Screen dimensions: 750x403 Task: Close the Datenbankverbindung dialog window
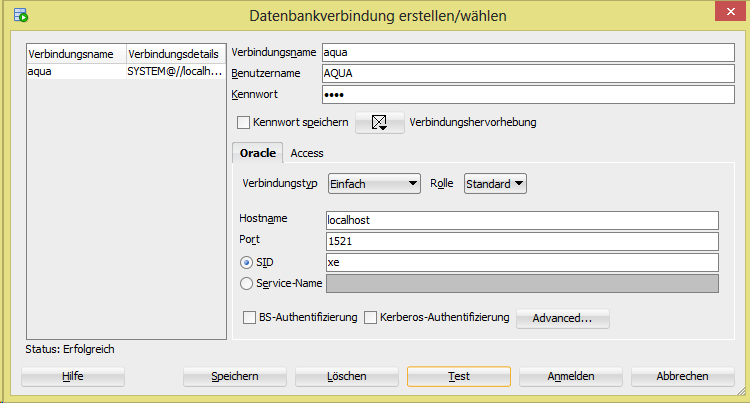click(730, 12)
